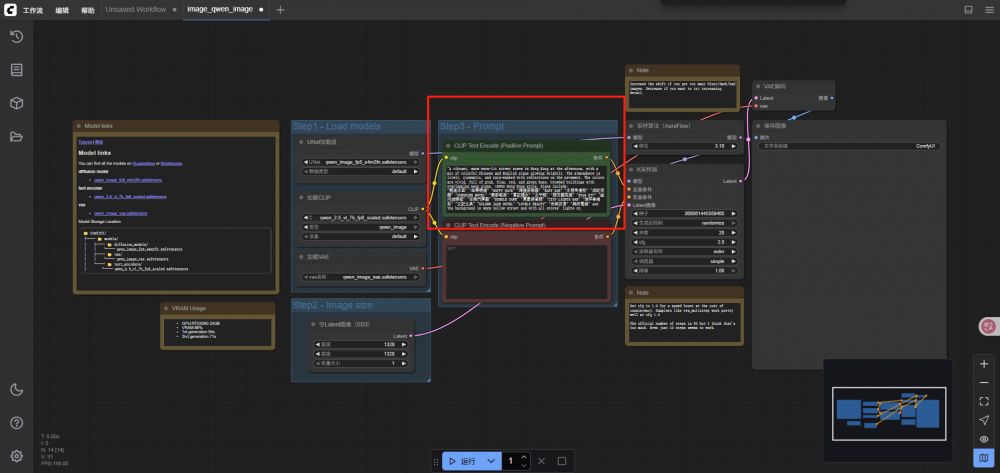Open the Tutorial link in Model links
This screenshot has height=473, width=1000.
coord(85,142)
